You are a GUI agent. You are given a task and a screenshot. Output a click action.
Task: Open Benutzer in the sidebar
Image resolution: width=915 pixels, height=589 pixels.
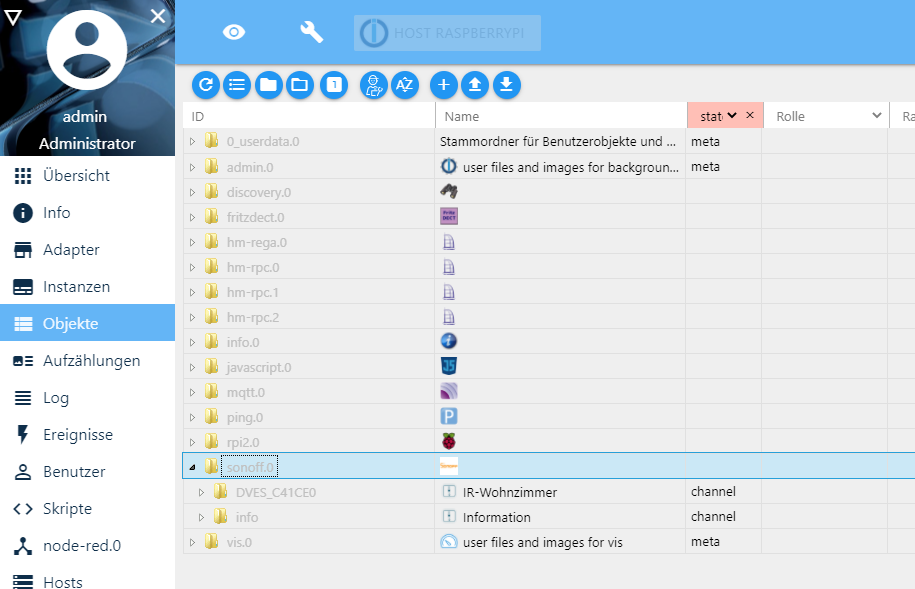tap(88, 472)
